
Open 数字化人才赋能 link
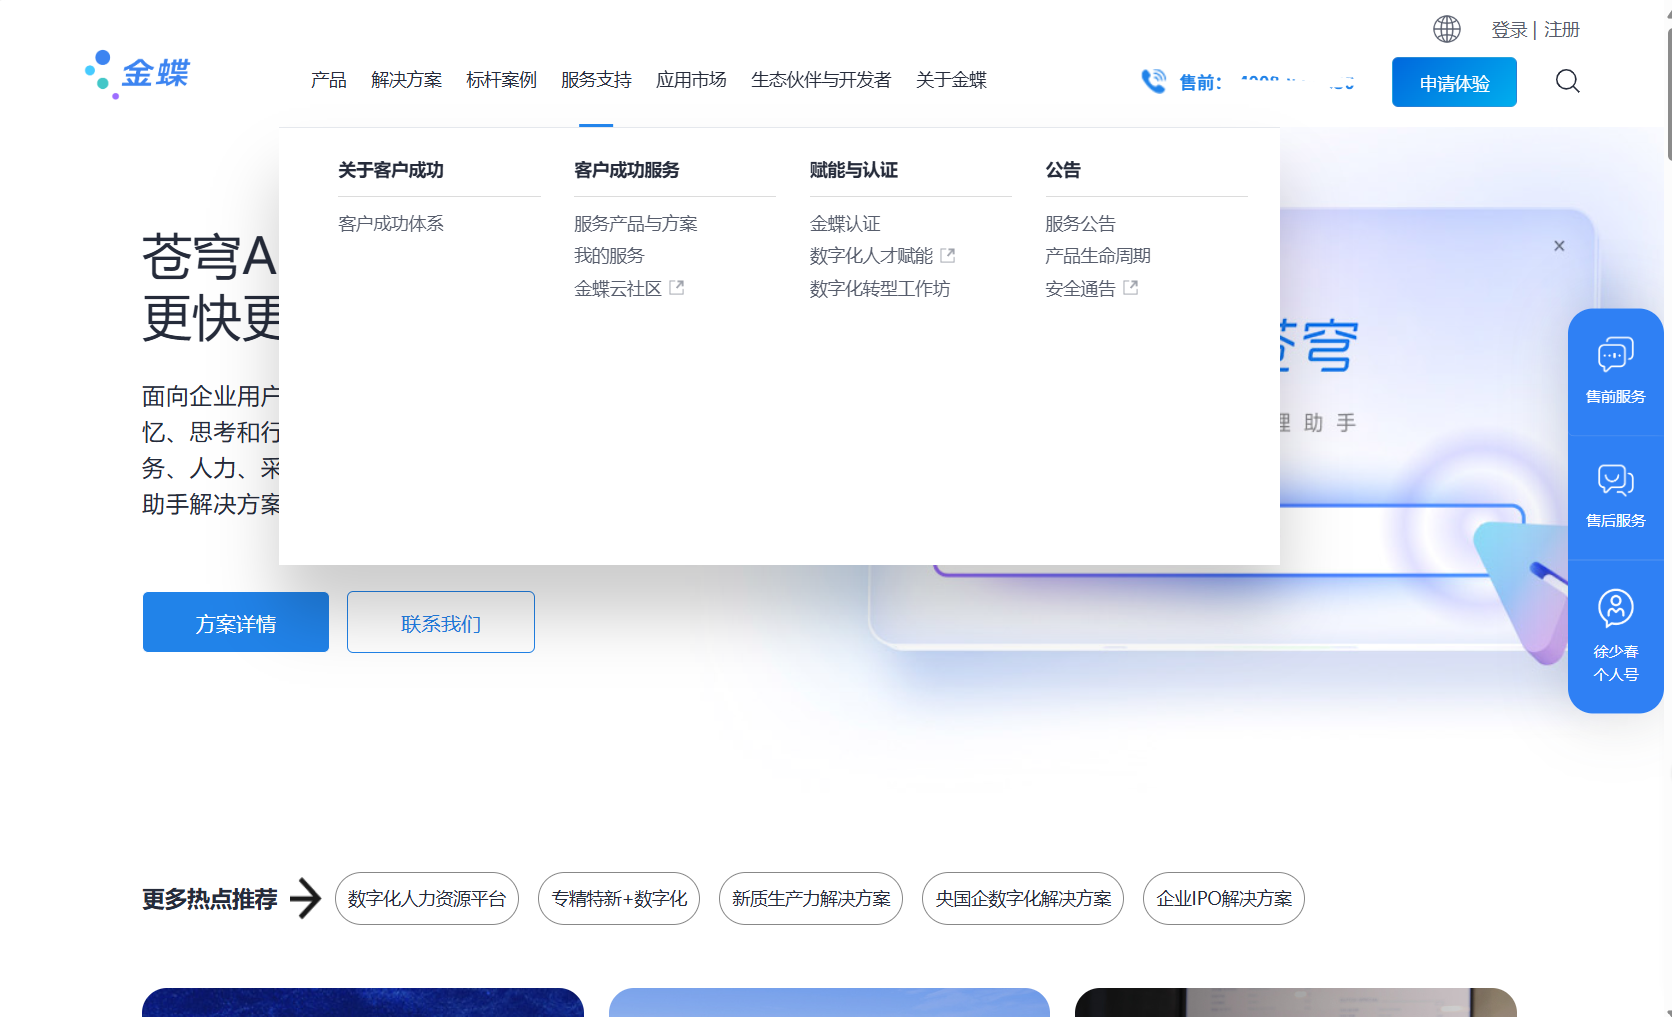click(871, 256)
